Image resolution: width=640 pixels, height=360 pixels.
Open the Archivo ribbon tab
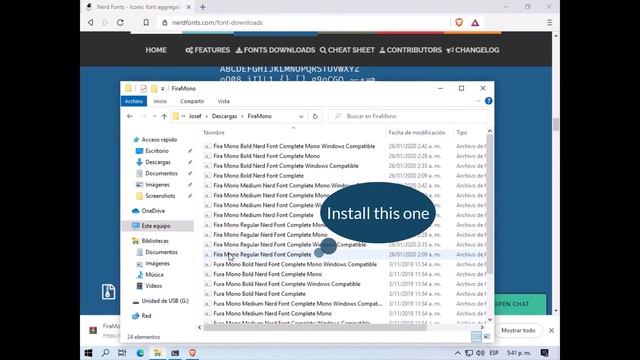pyautogui.click(x=133, y=101)
